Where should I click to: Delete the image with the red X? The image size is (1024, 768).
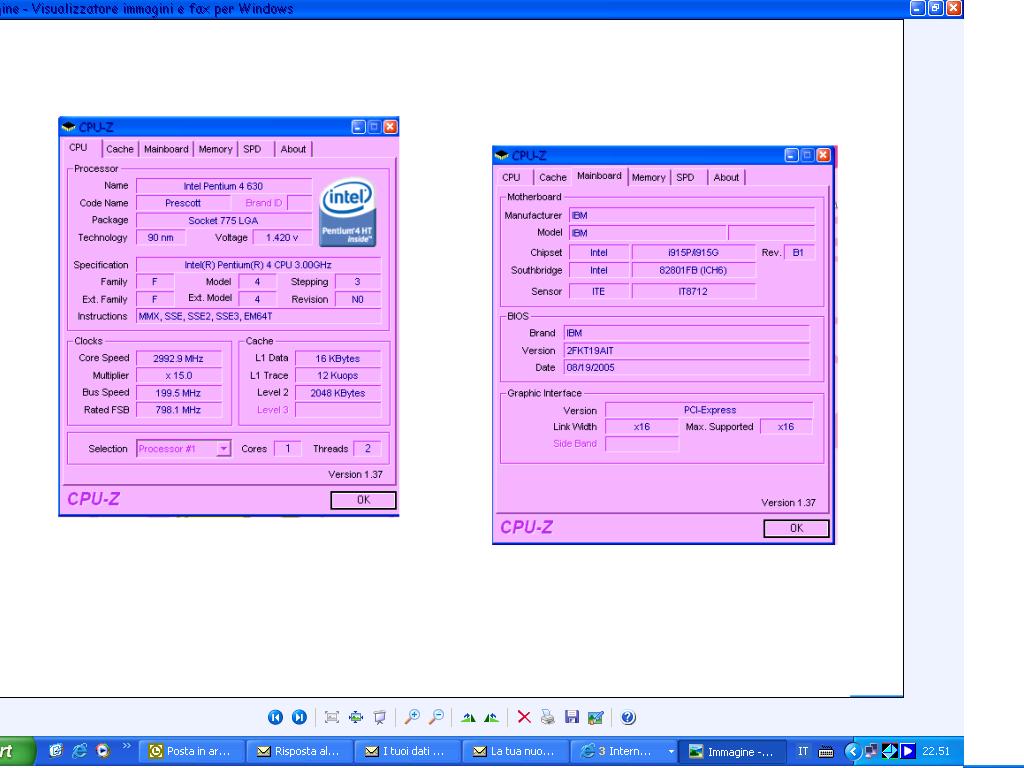point(524,717)
